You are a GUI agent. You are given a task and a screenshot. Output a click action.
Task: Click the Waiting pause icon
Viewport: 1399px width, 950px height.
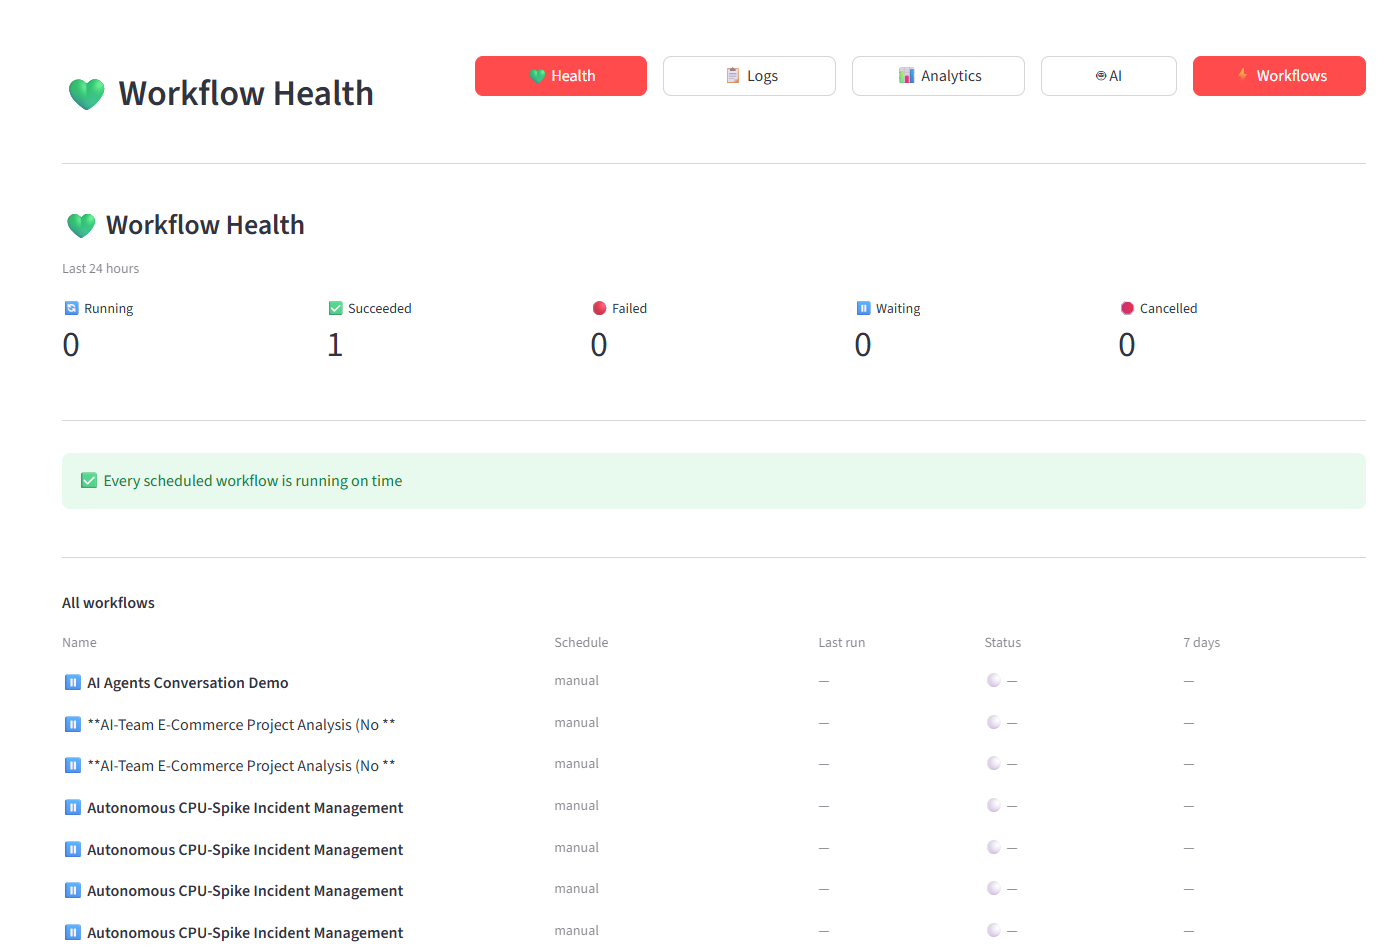point(863,308)
